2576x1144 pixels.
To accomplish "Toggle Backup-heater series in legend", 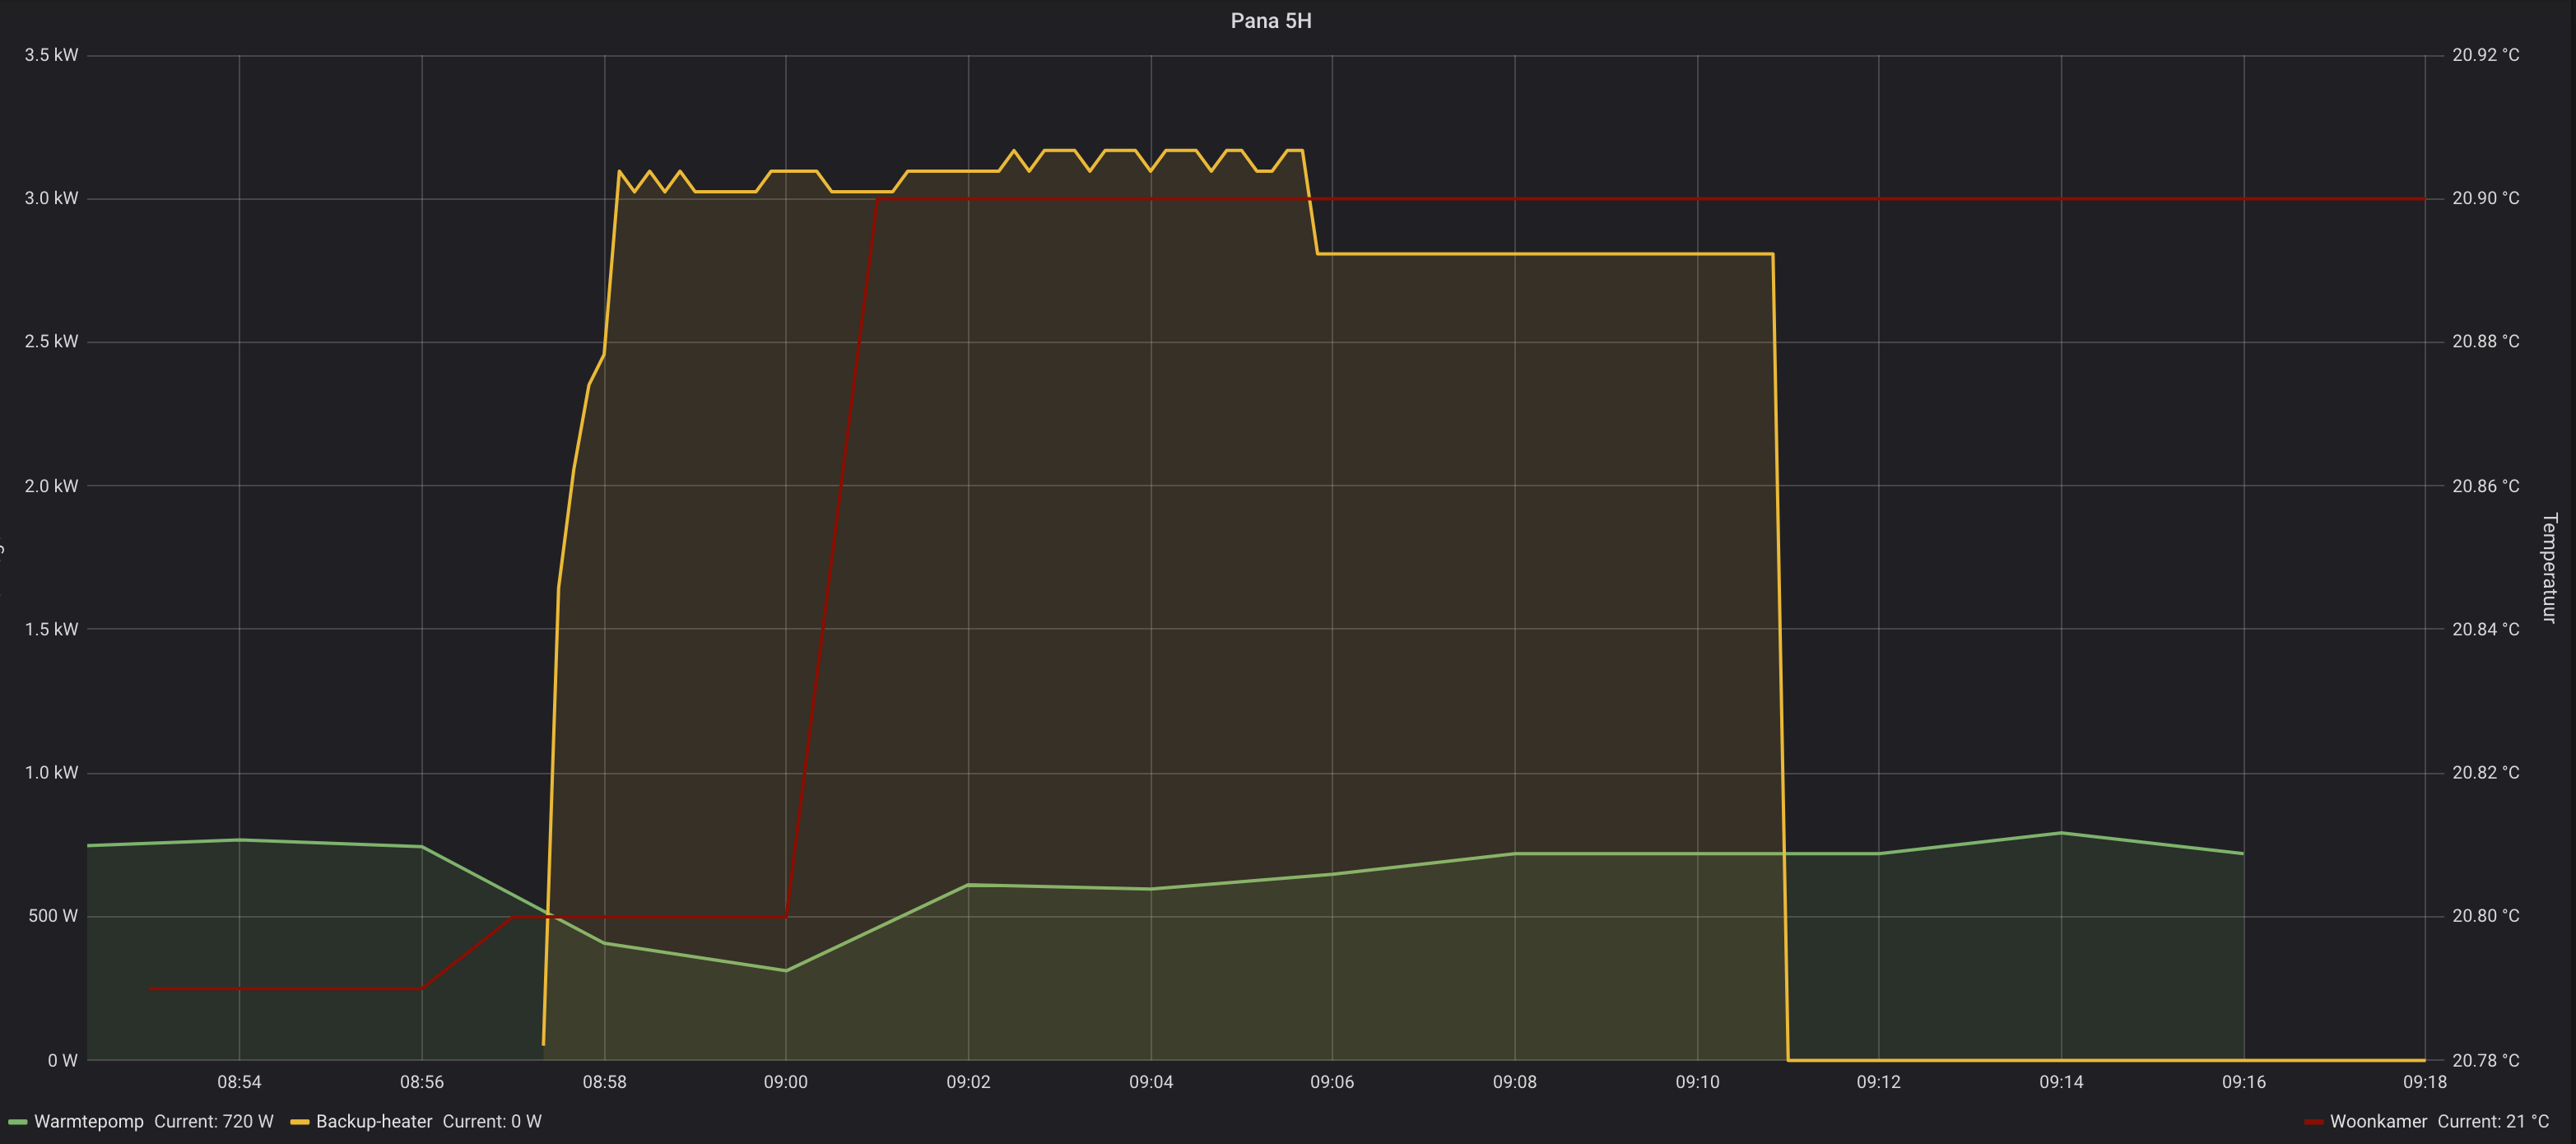I will tap(374, 1121).
